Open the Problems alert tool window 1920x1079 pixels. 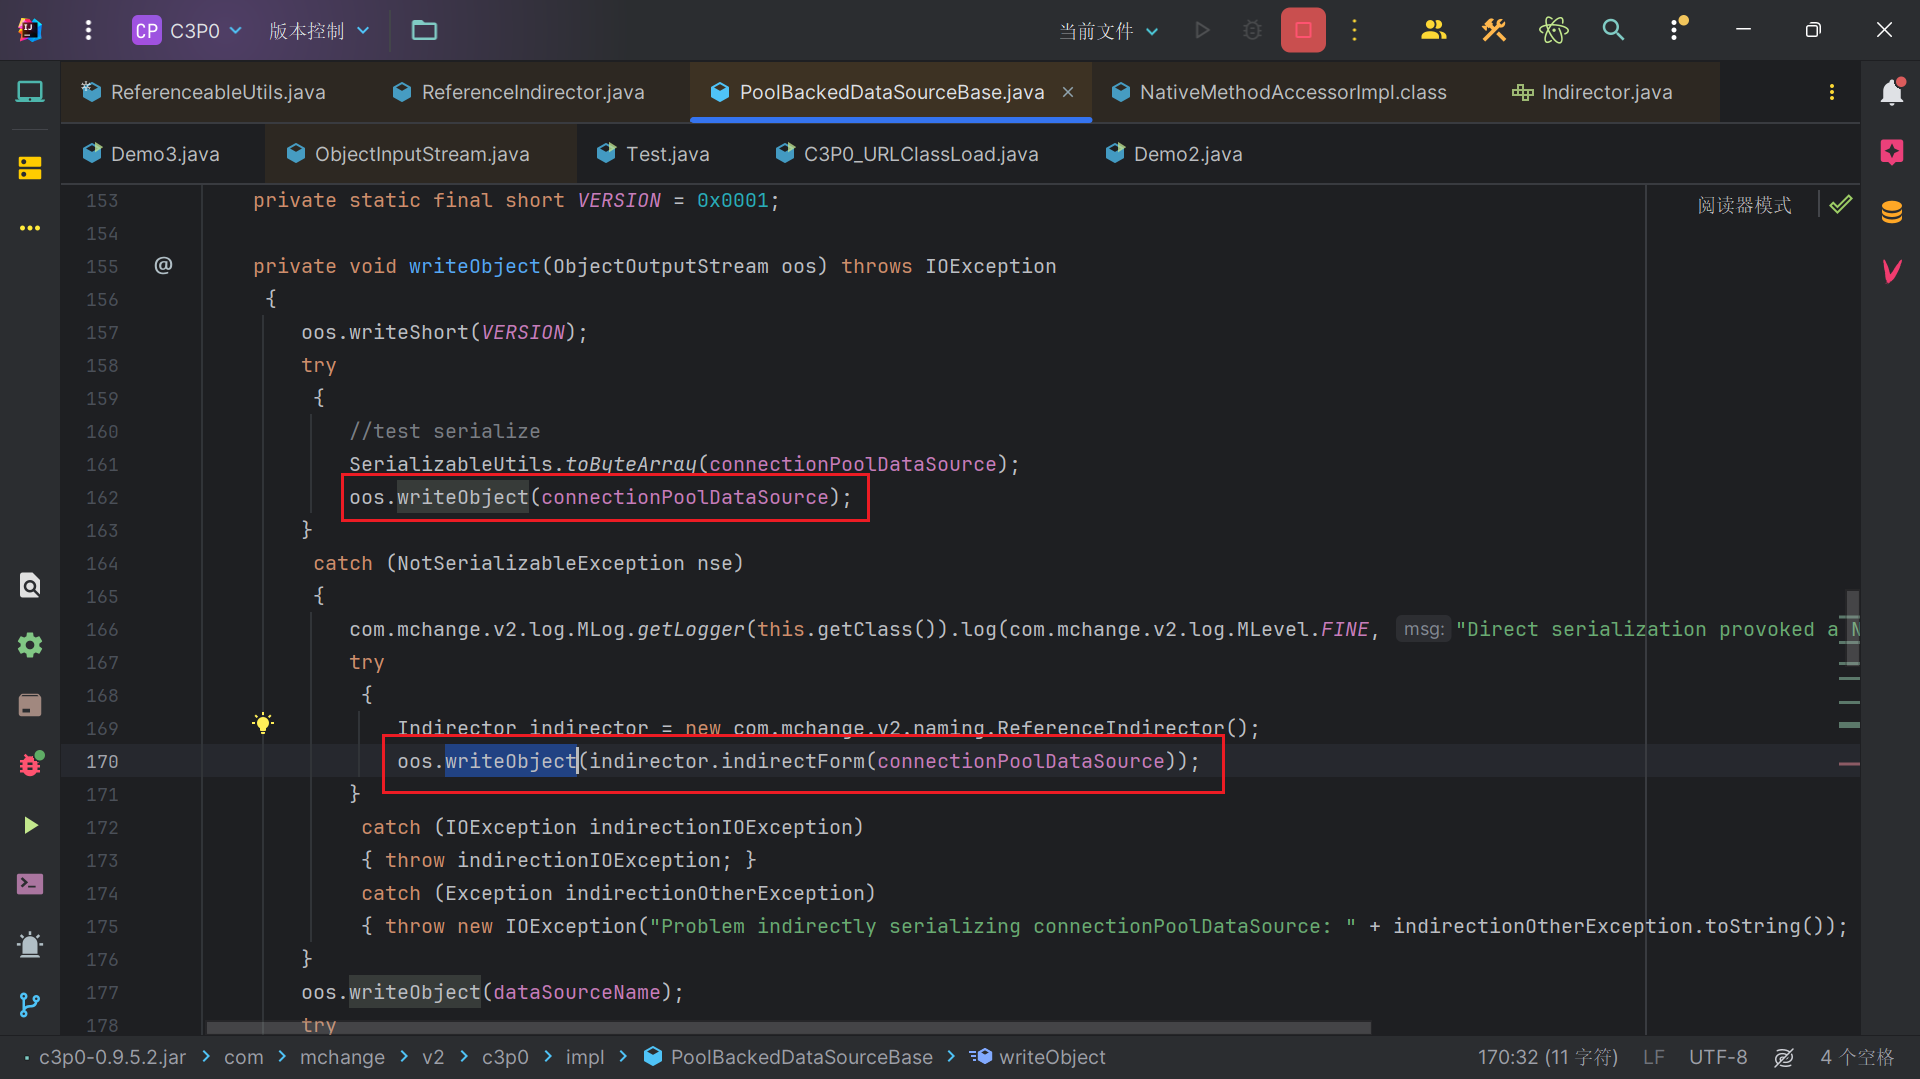pyautogui.click(x=30, y=944)
